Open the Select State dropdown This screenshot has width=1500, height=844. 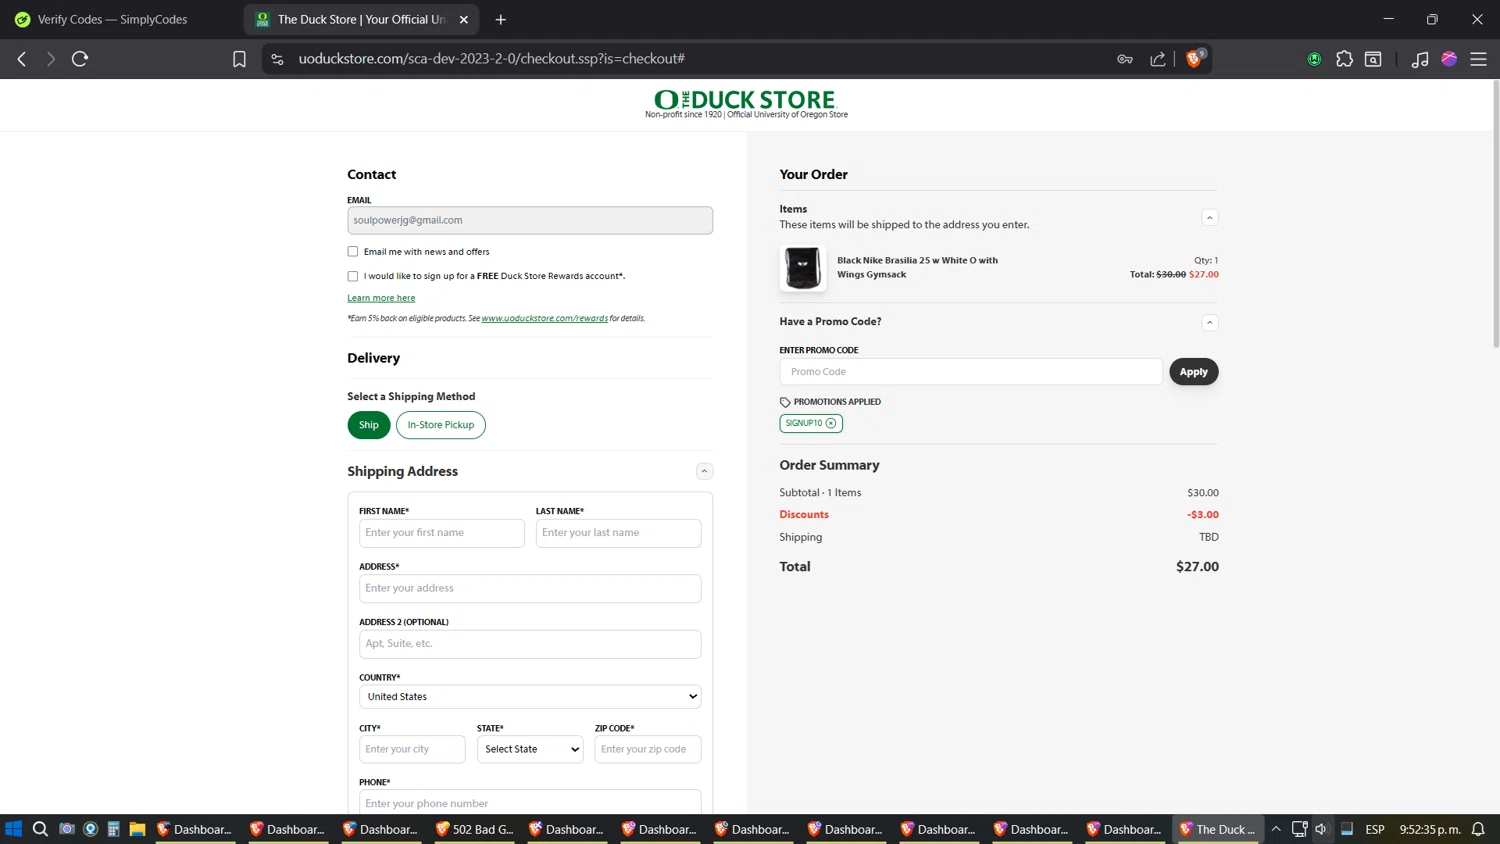pyautogui.click(x=530, y=749)
